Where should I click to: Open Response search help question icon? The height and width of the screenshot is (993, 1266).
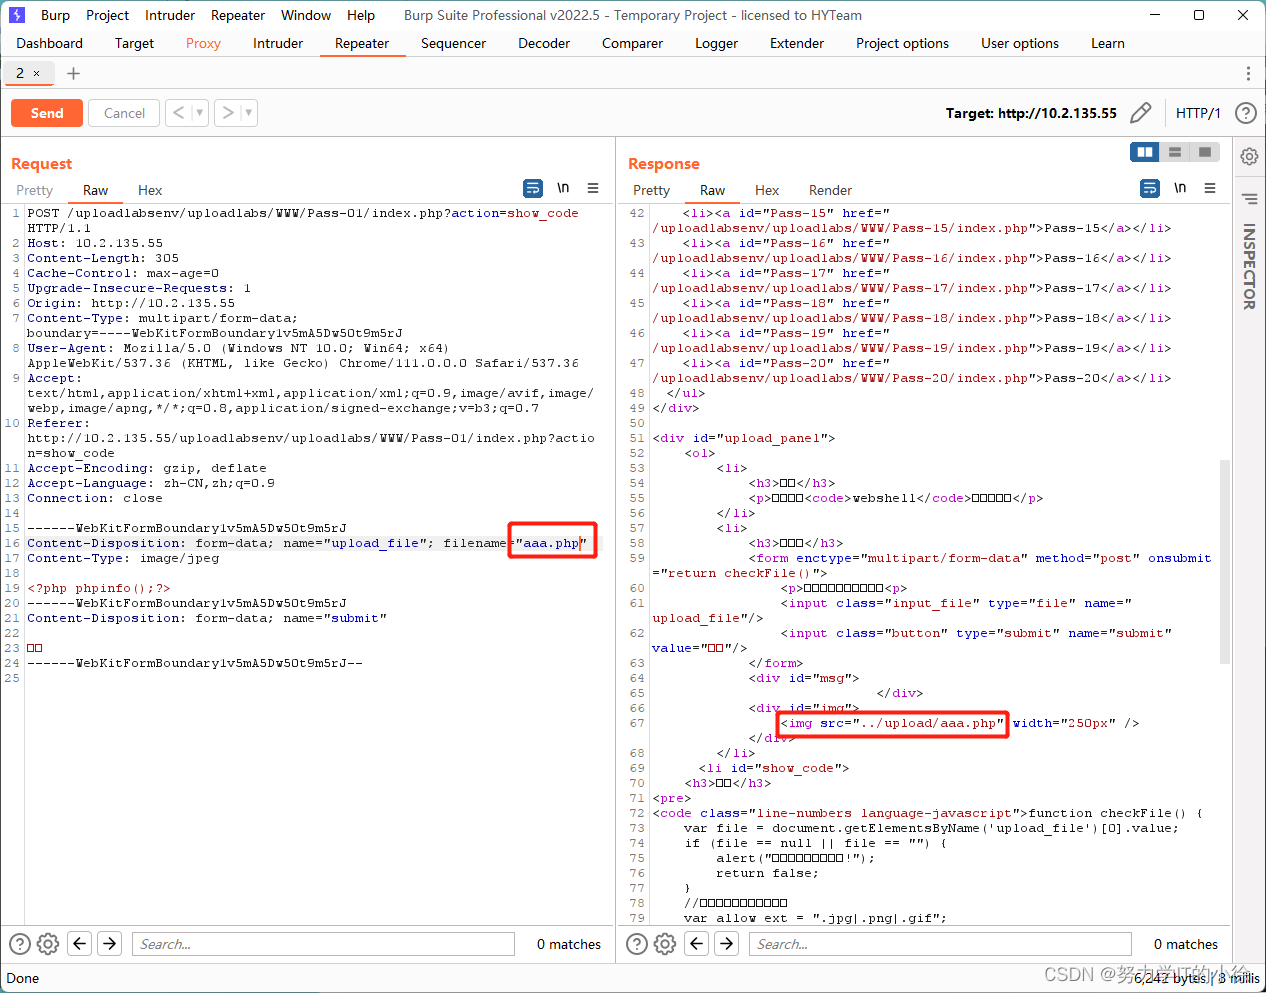tap(637, 943)
